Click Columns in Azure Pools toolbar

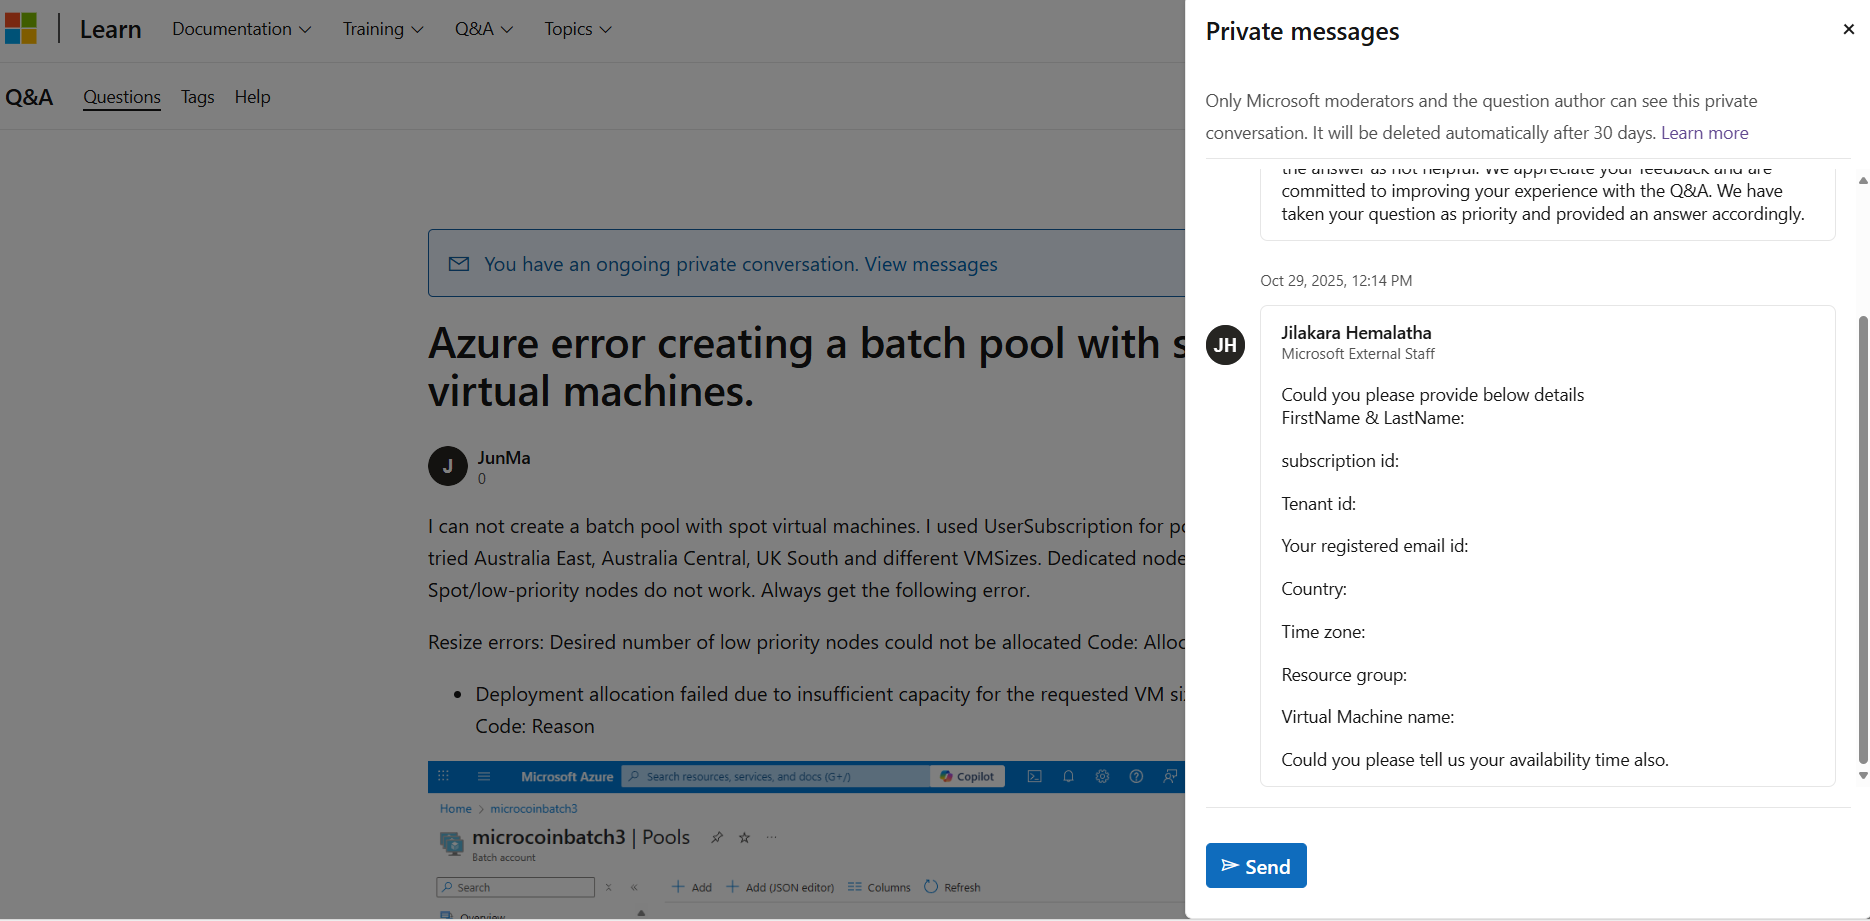tap(879, 887)
